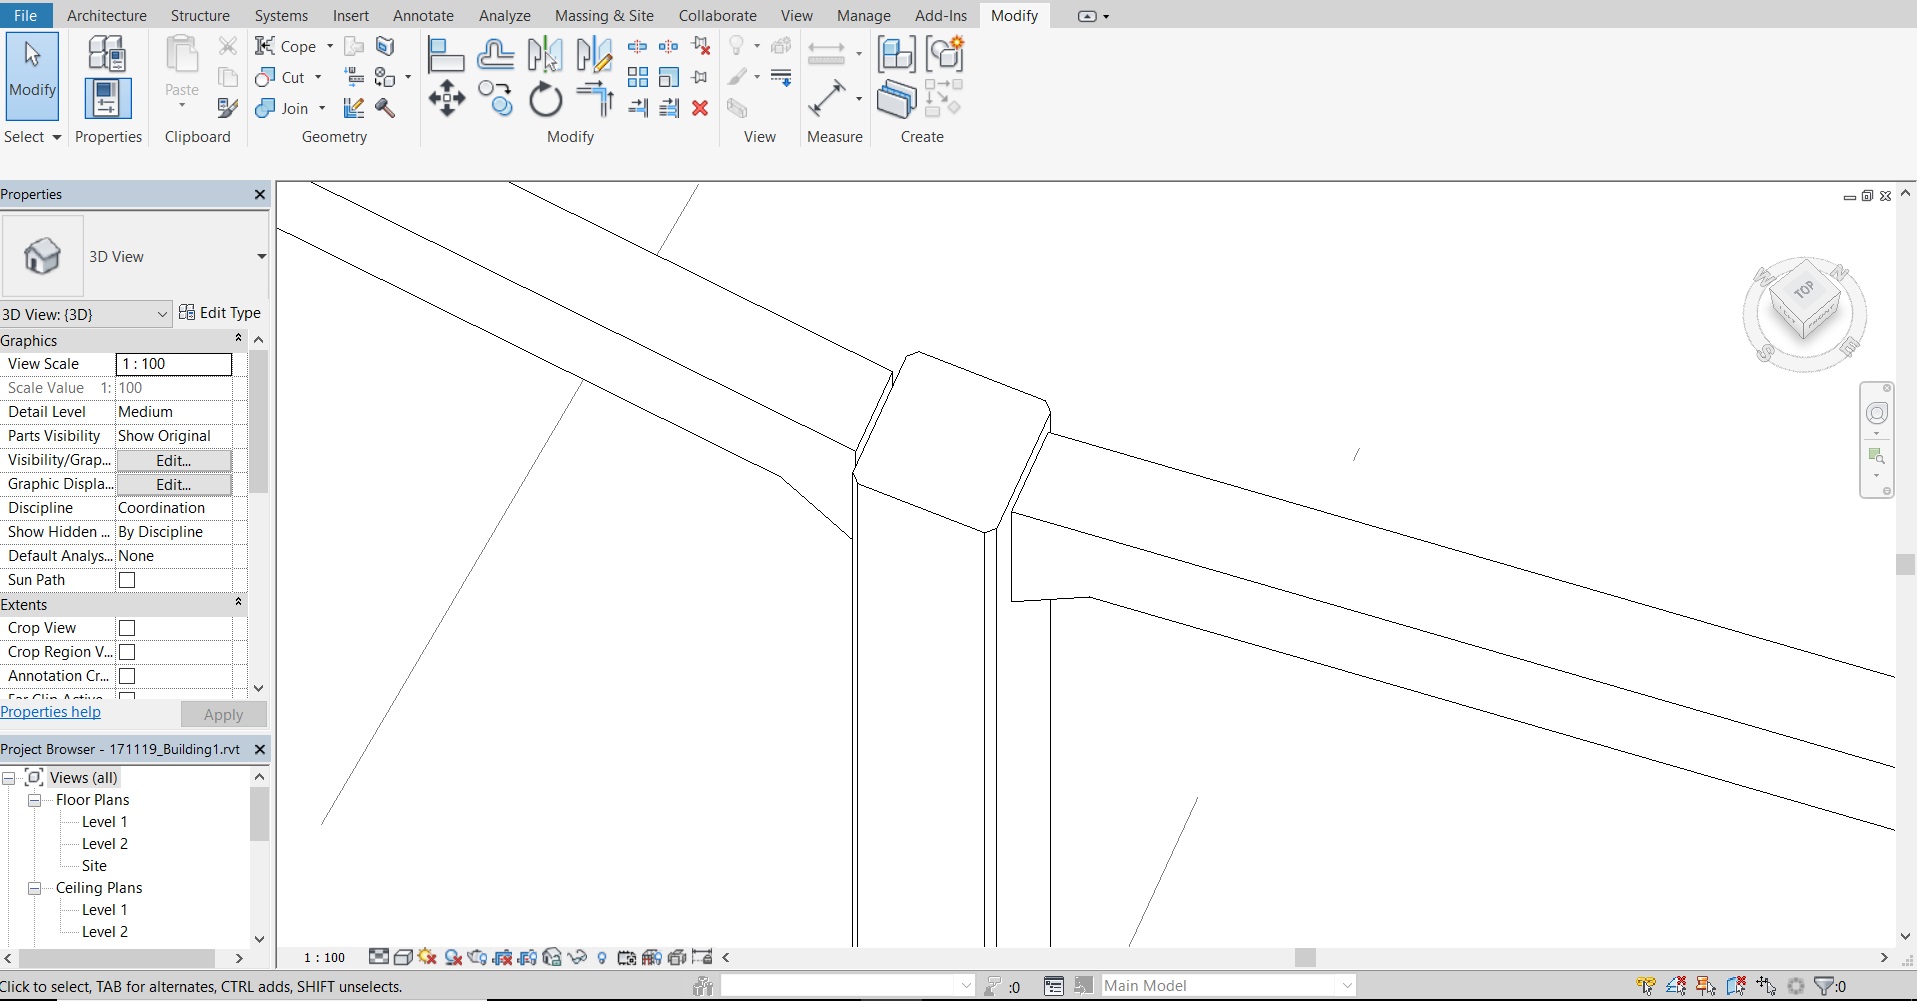This screenshot has height=1001, width=1917.
Task: Collapse the Graphics section in Properties
Action: (238, 340)
